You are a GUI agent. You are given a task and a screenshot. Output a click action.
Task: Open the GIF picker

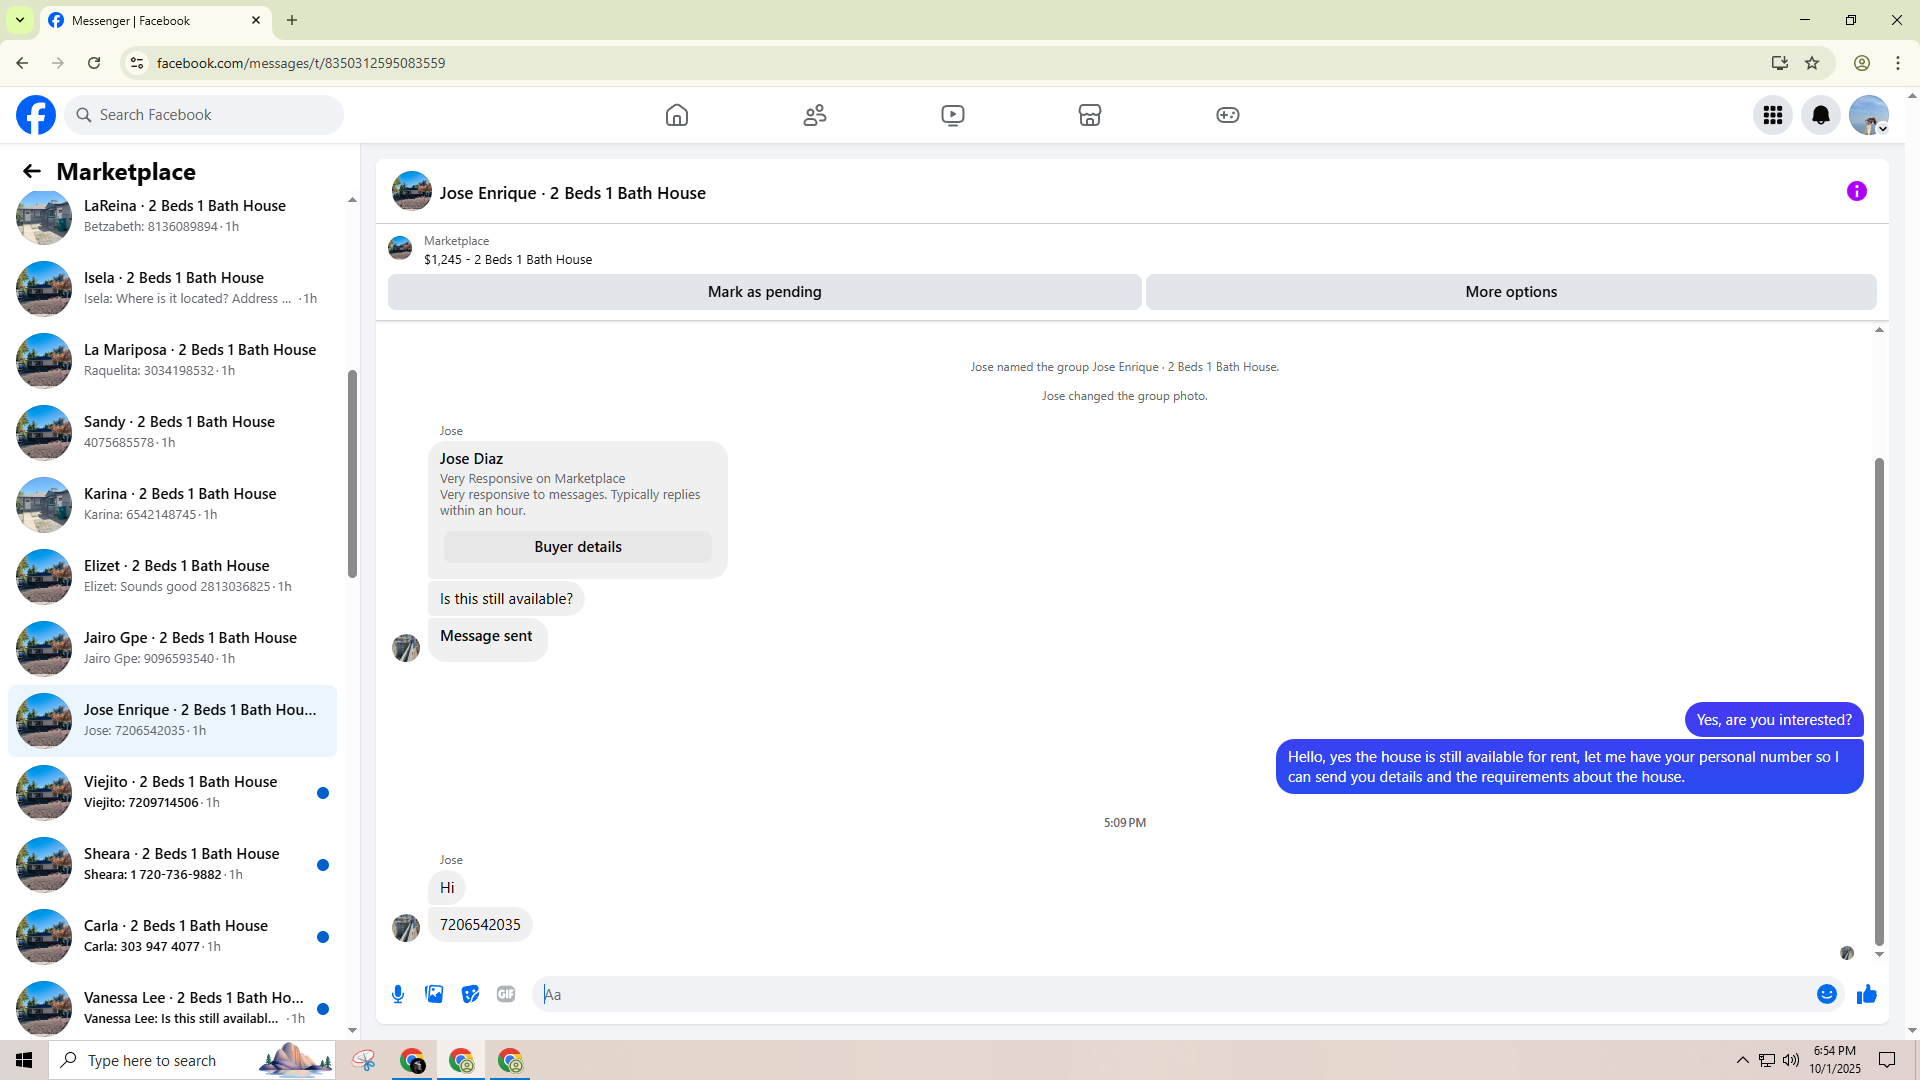coord(506,994)
